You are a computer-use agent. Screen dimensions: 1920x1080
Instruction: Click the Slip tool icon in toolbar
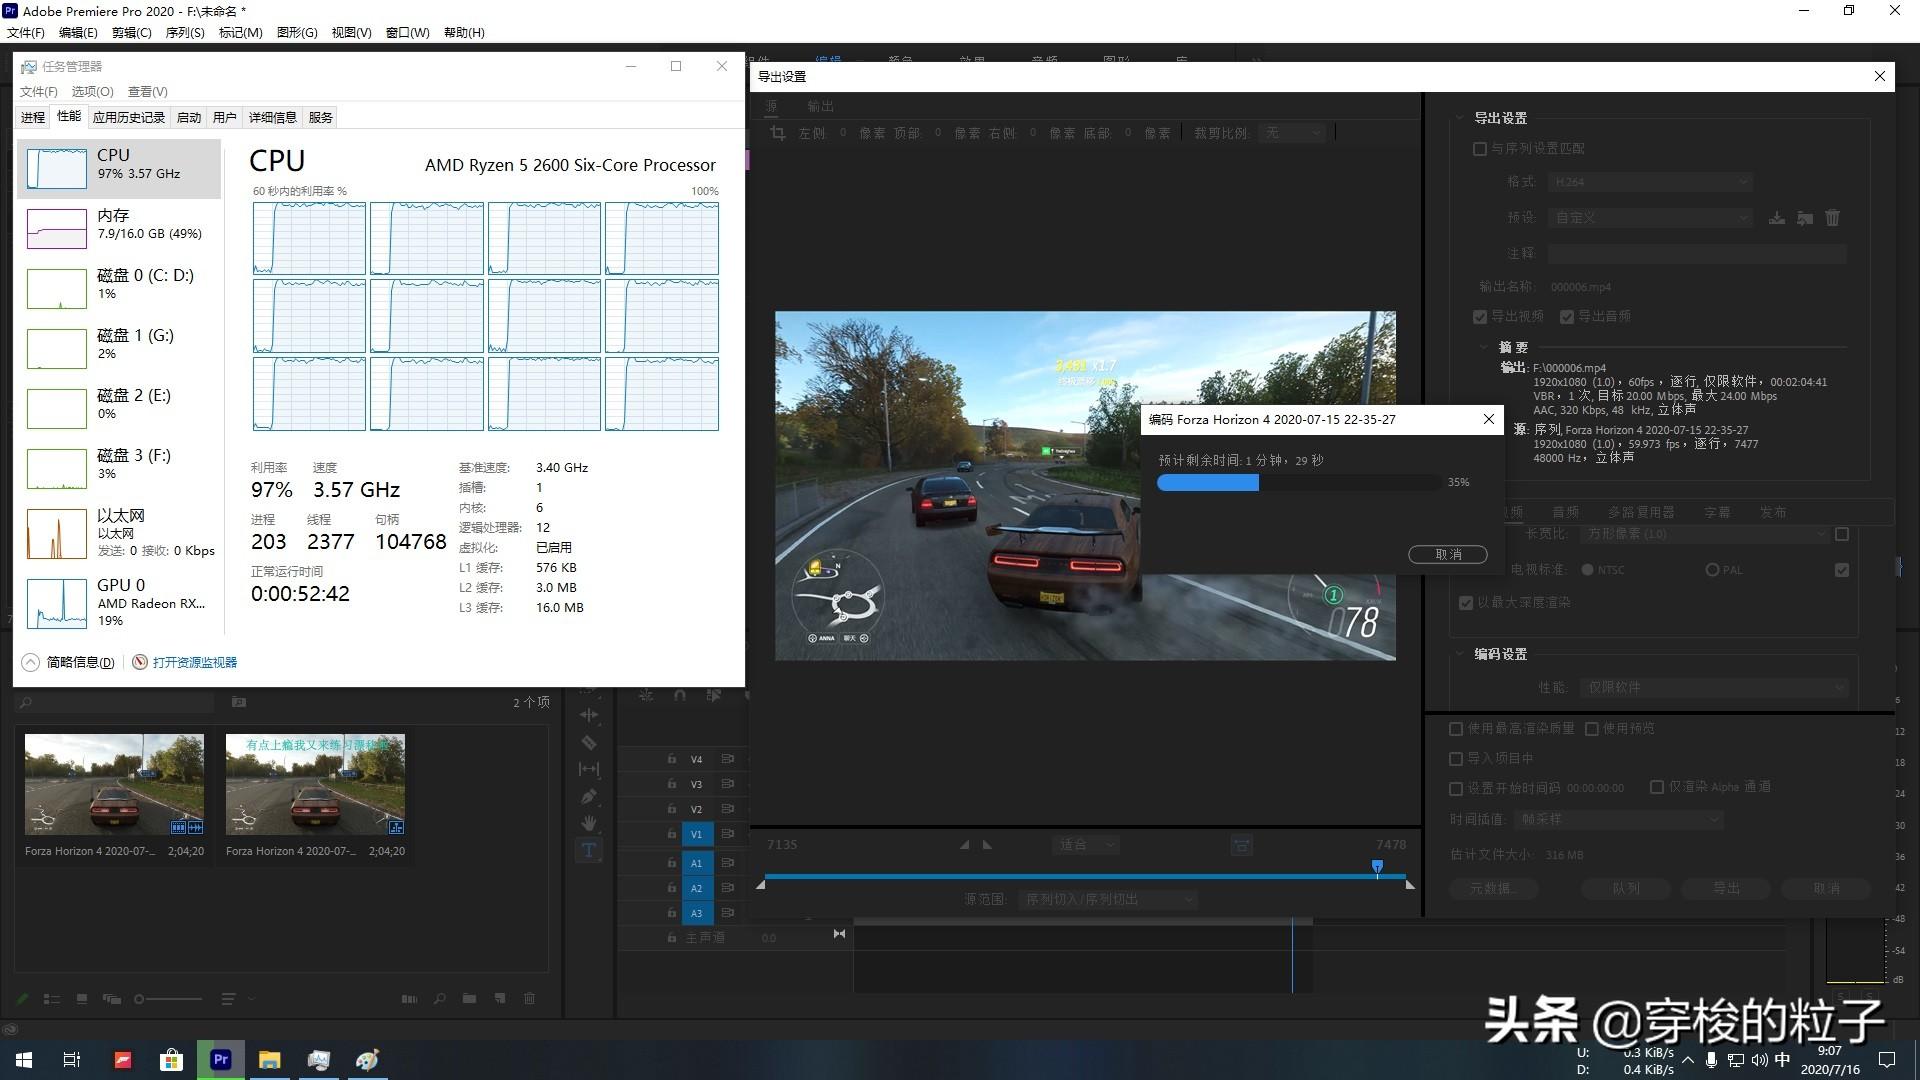(591, 771)
